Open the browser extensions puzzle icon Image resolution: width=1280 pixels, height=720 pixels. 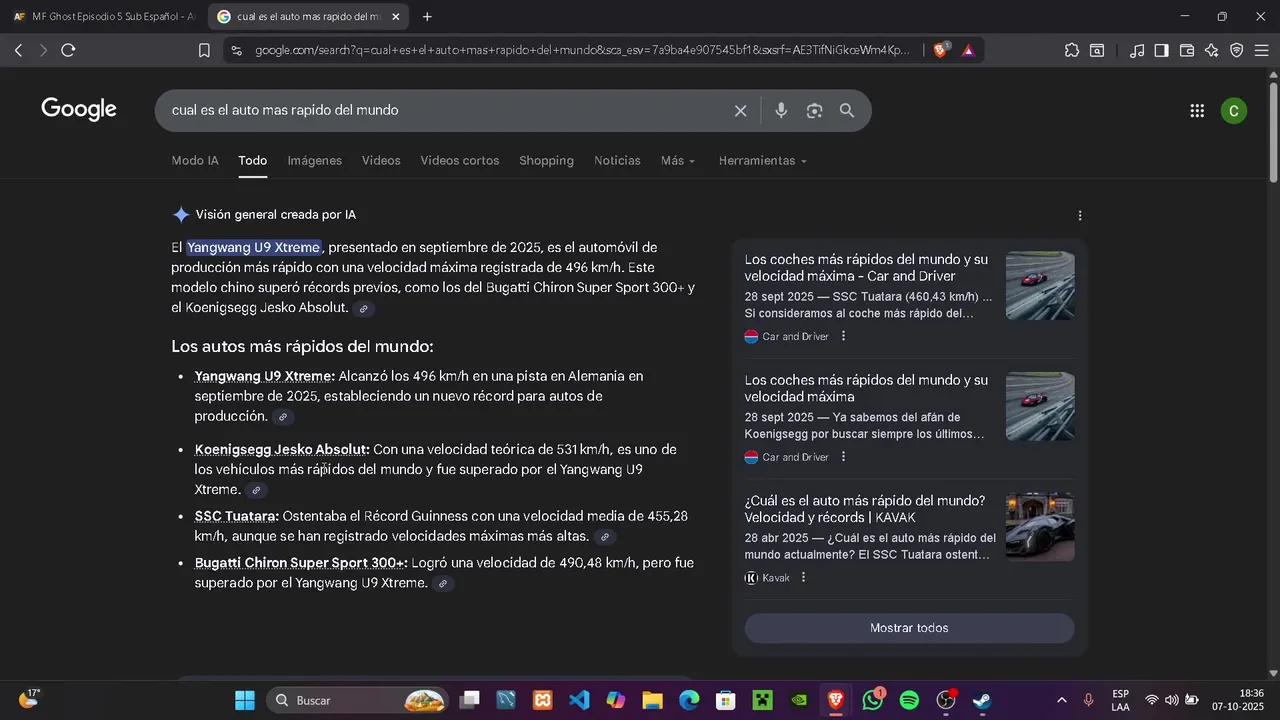tap(1072, 50)
